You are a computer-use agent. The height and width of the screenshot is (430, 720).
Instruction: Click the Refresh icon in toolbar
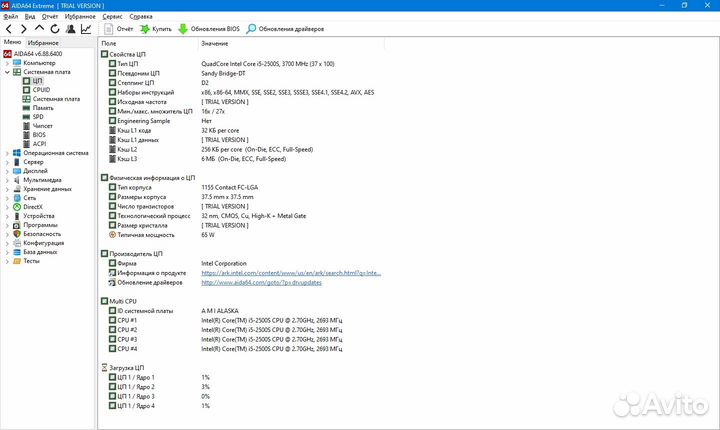[55, 29]
